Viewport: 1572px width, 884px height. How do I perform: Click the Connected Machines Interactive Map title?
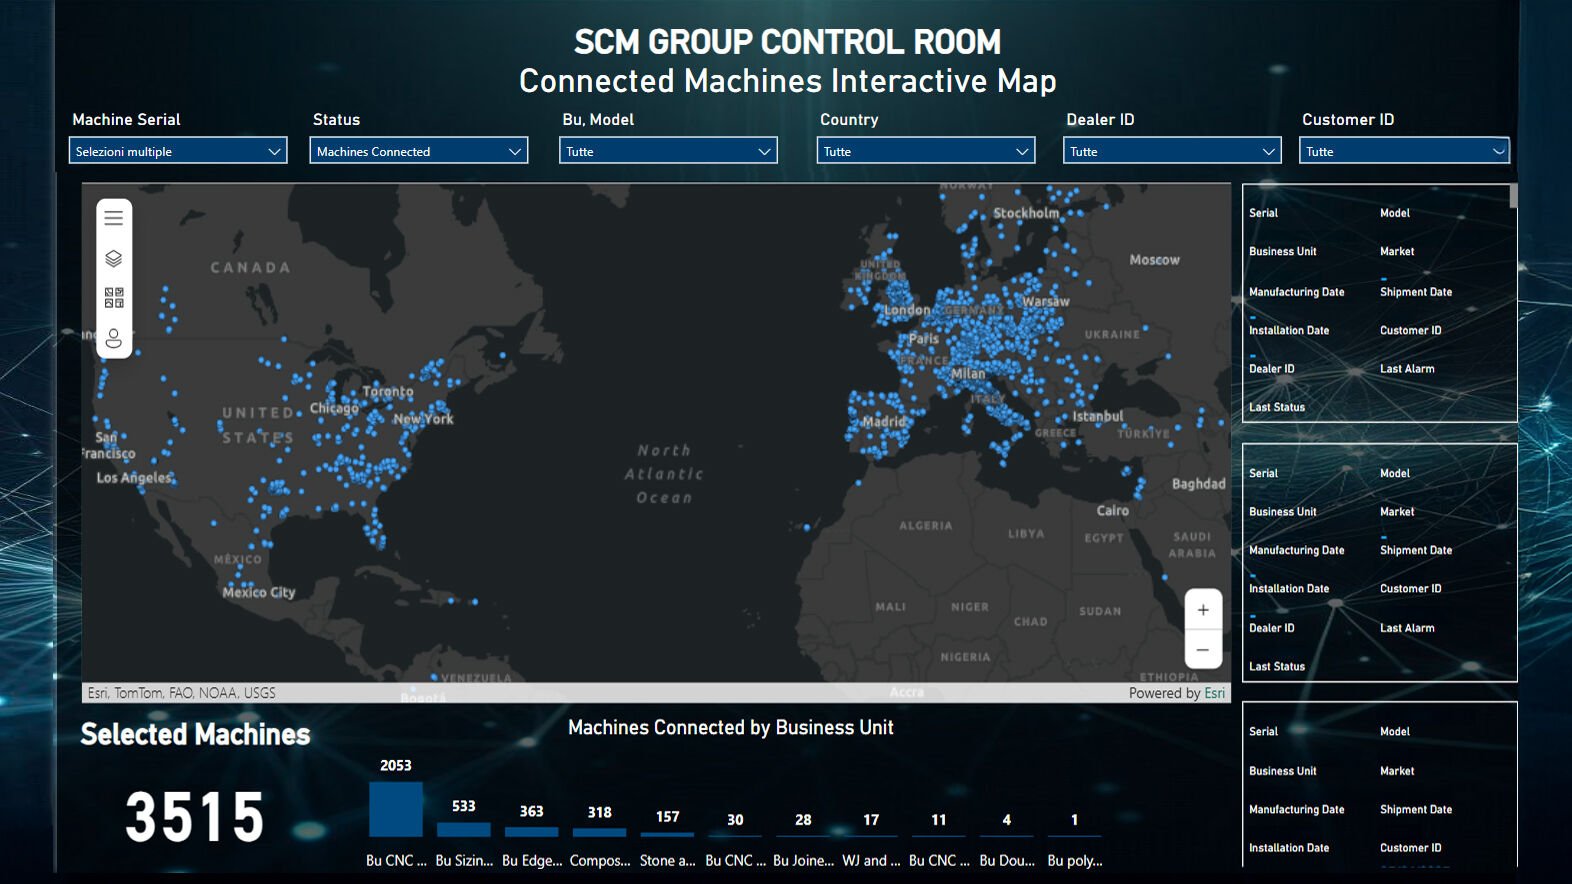(x=788, y=81)
